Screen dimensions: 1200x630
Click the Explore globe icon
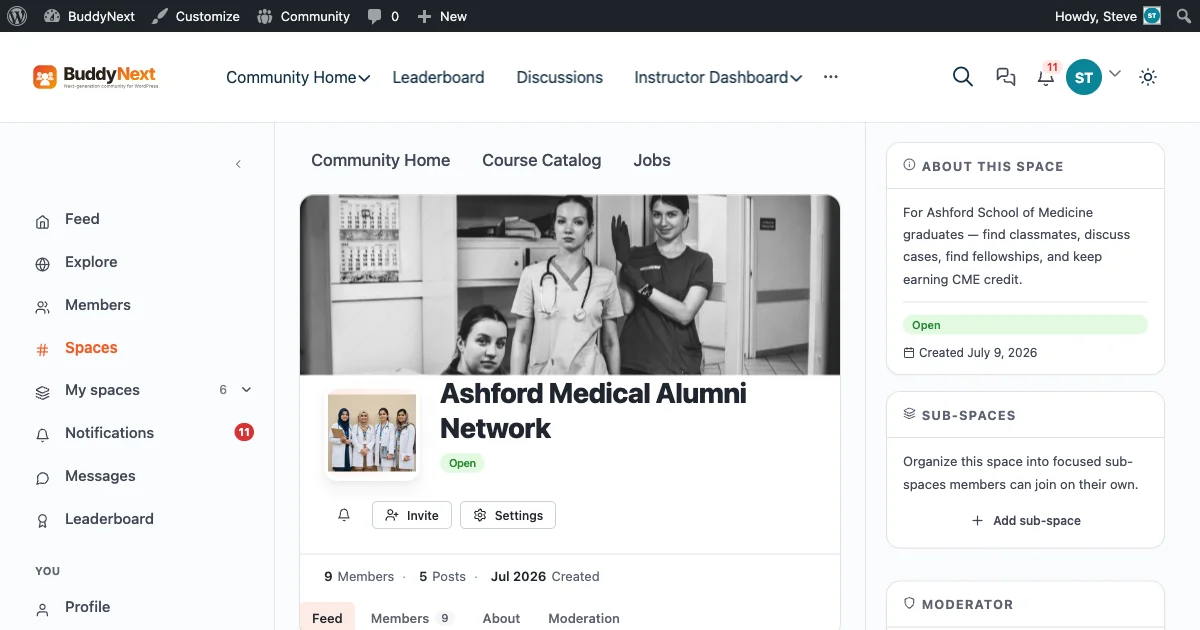[42, 265]
